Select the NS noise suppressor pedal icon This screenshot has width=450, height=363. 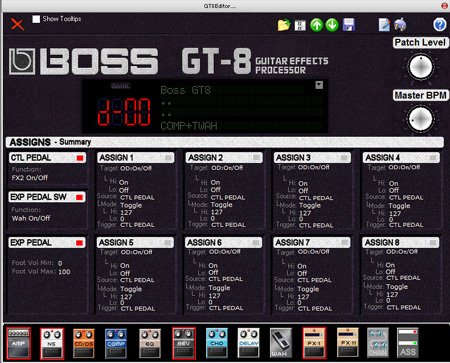click(52, 344)
